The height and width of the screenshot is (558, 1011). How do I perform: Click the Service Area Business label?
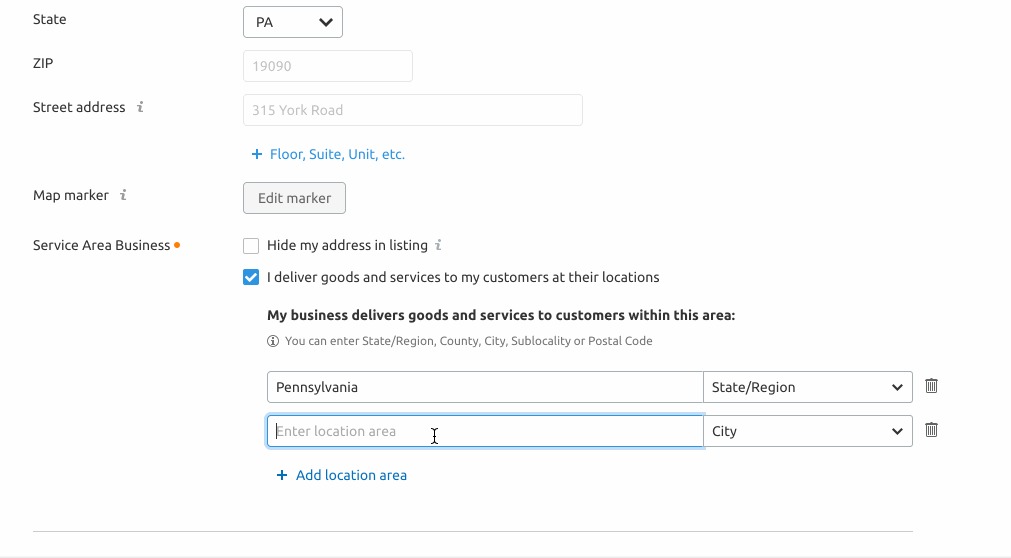click(101, 245)
